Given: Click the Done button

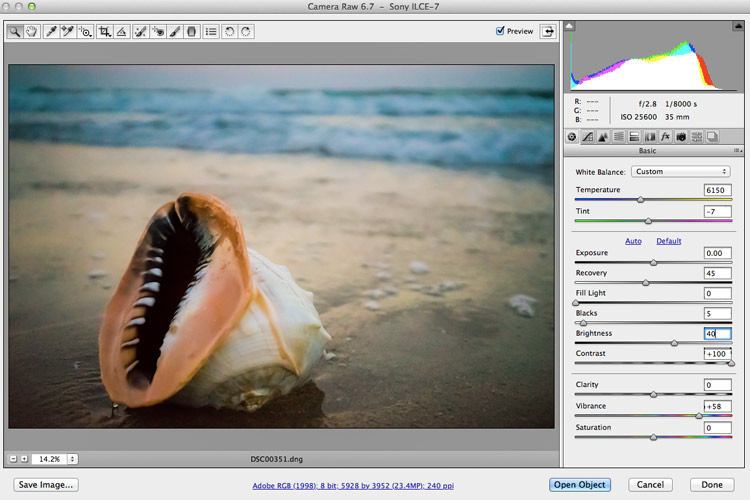Looking at the screenshot, I should [712, 485].
